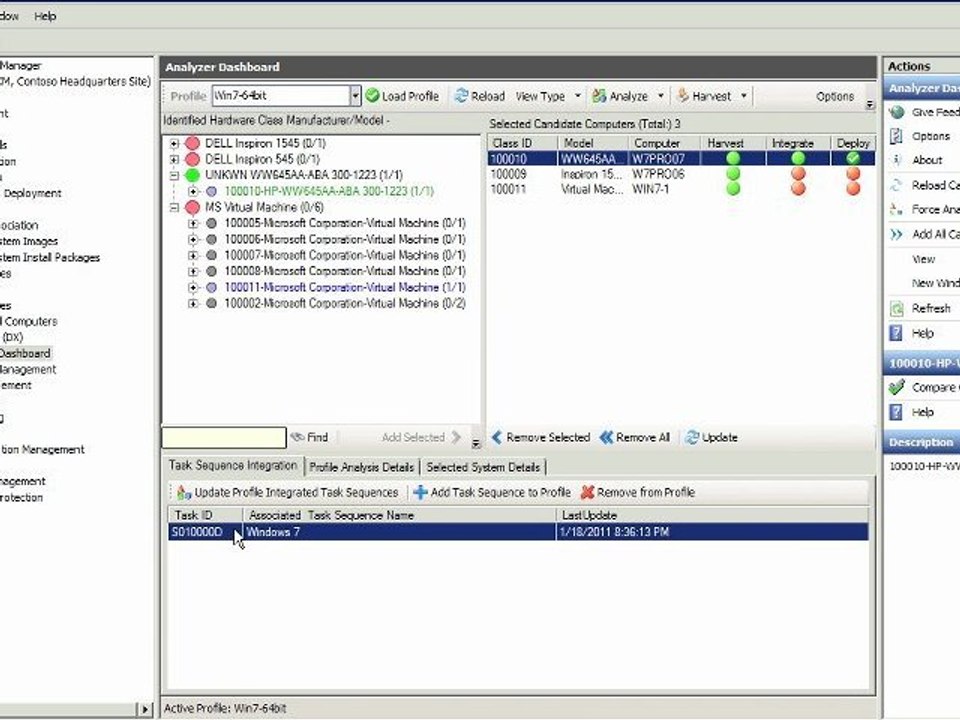Click the red status dot for MS Virtual Machine
960x720 pixels.
coord(193,208)
